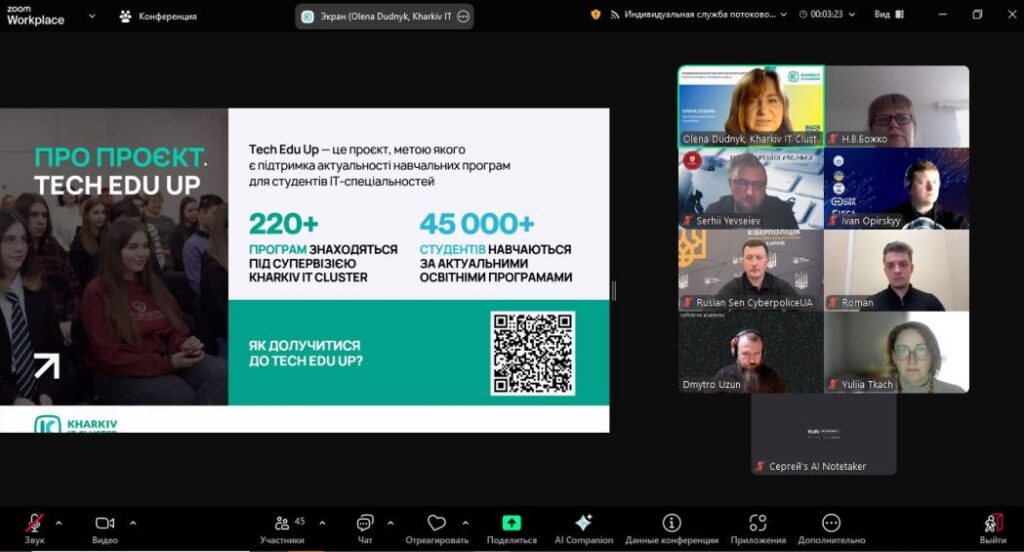Select Сергей's AI Notetaker tile
Image resolution: width=1024 pixels, height=552 pixels.
[824, 434]
